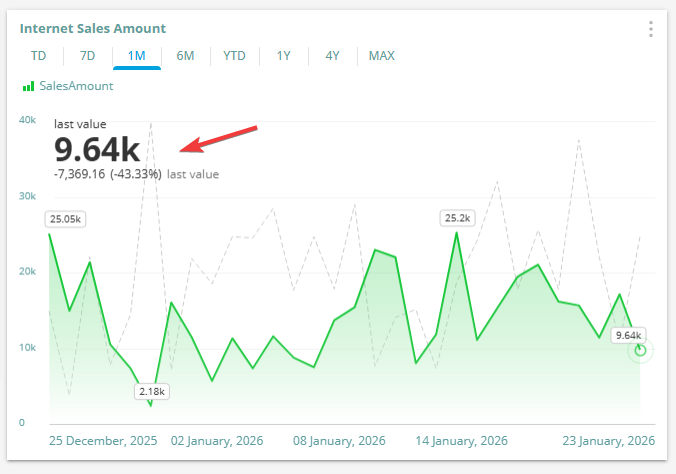Screen dimensions: 676x474
Task: Select the TD time range tab
Action: 38,56
